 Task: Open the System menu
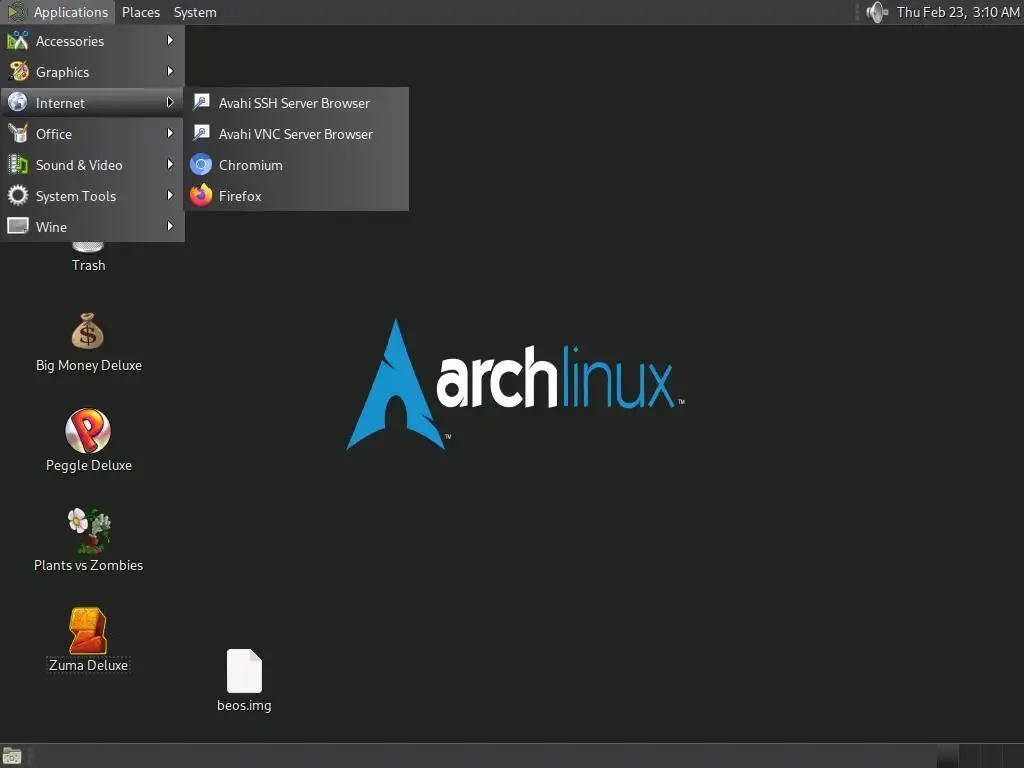tap(195, 12)
